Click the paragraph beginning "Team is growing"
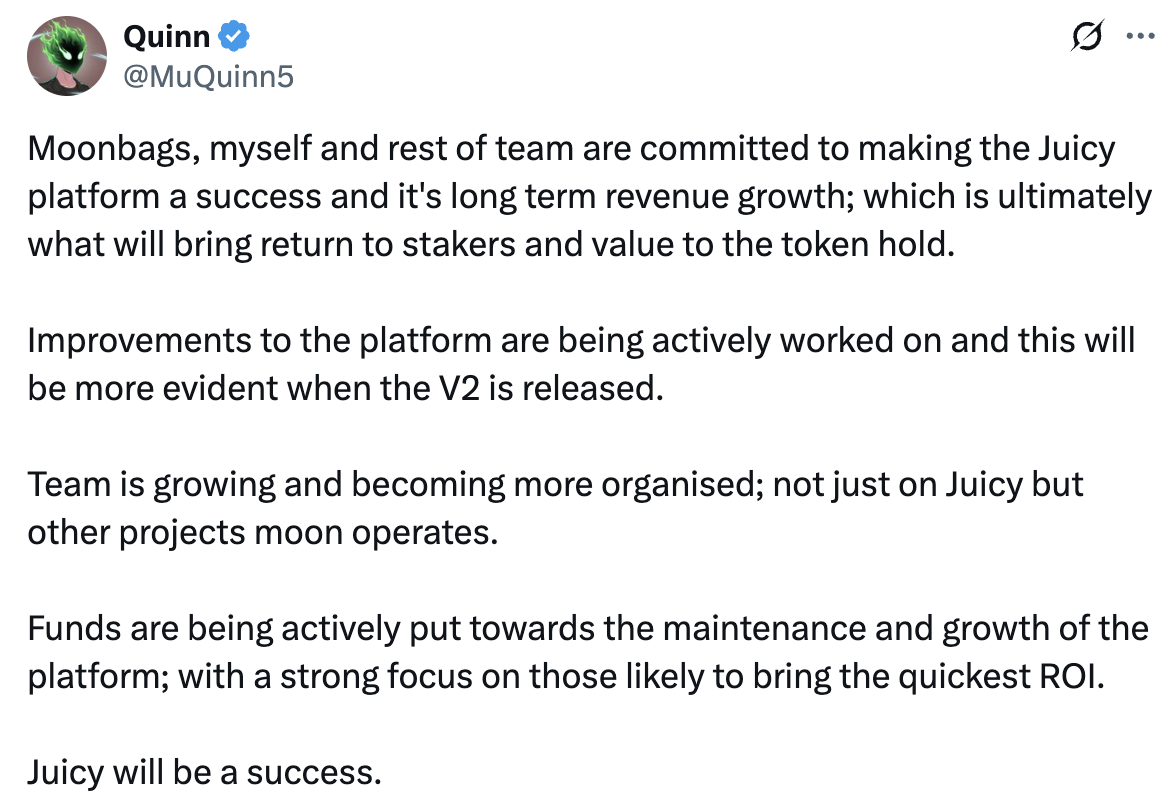Screen dimensions: 1172x812 [x=555, y=508]
